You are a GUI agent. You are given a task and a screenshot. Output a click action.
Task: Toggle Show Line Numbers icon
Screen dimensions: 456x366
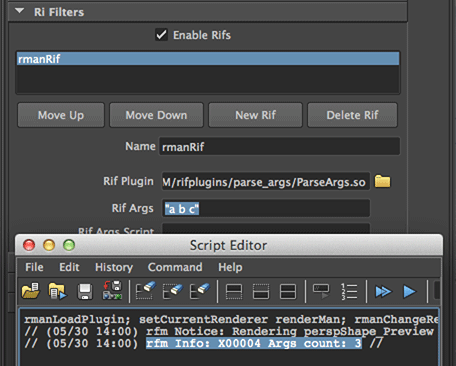click(349, 292)
